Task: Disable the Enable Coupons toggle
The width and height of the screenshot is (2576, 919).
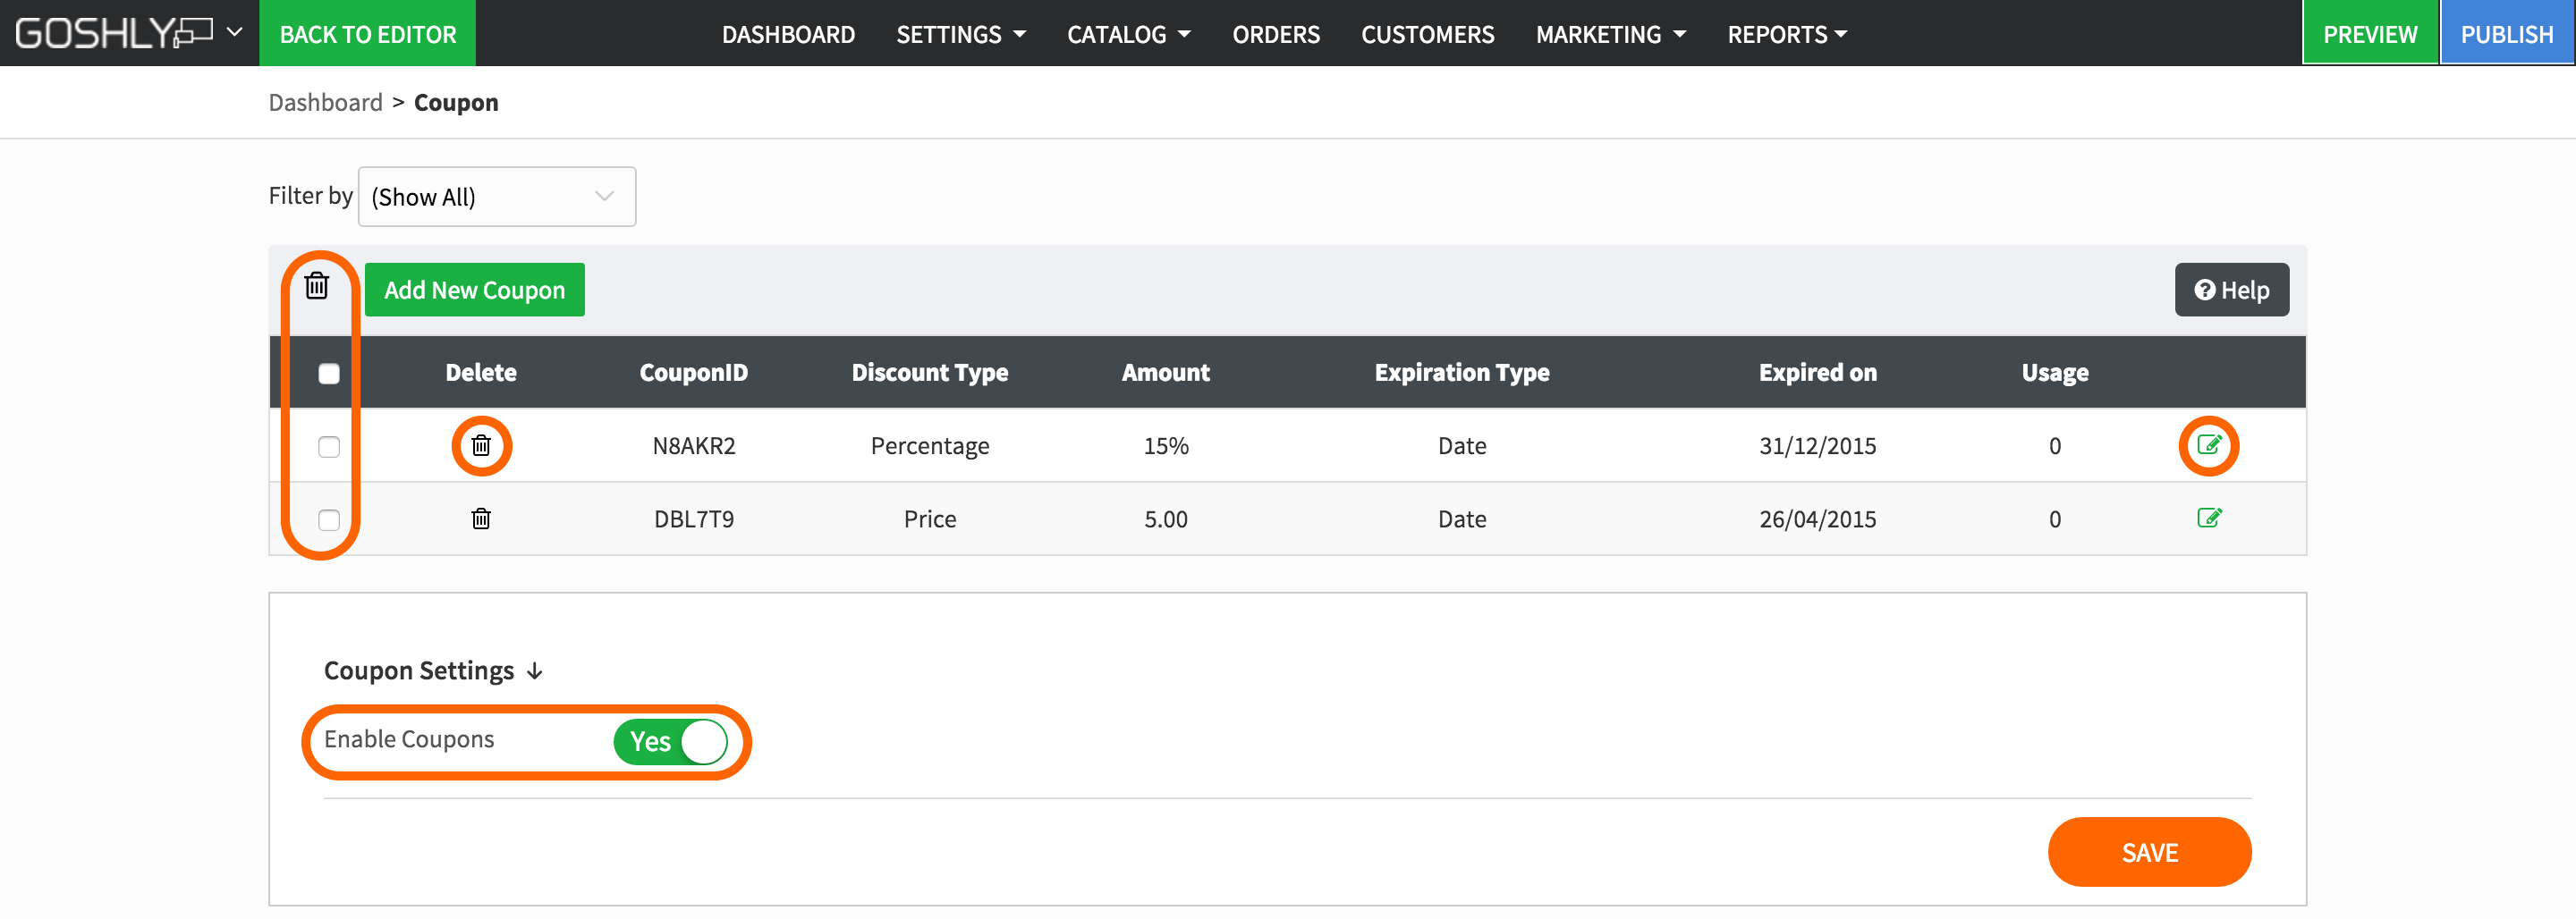Action: [x=670, y=742]
